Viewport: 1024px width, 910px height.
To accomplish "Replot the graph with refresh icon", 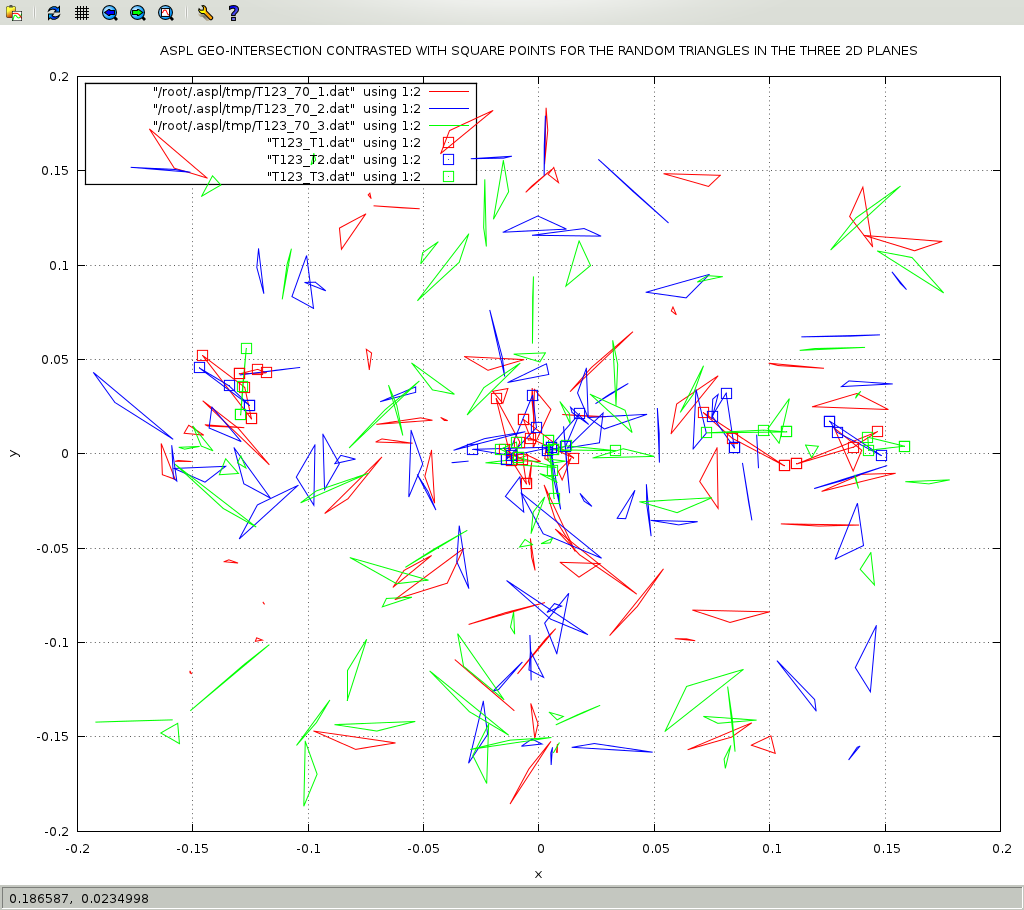I will click(x=54, y=13).
